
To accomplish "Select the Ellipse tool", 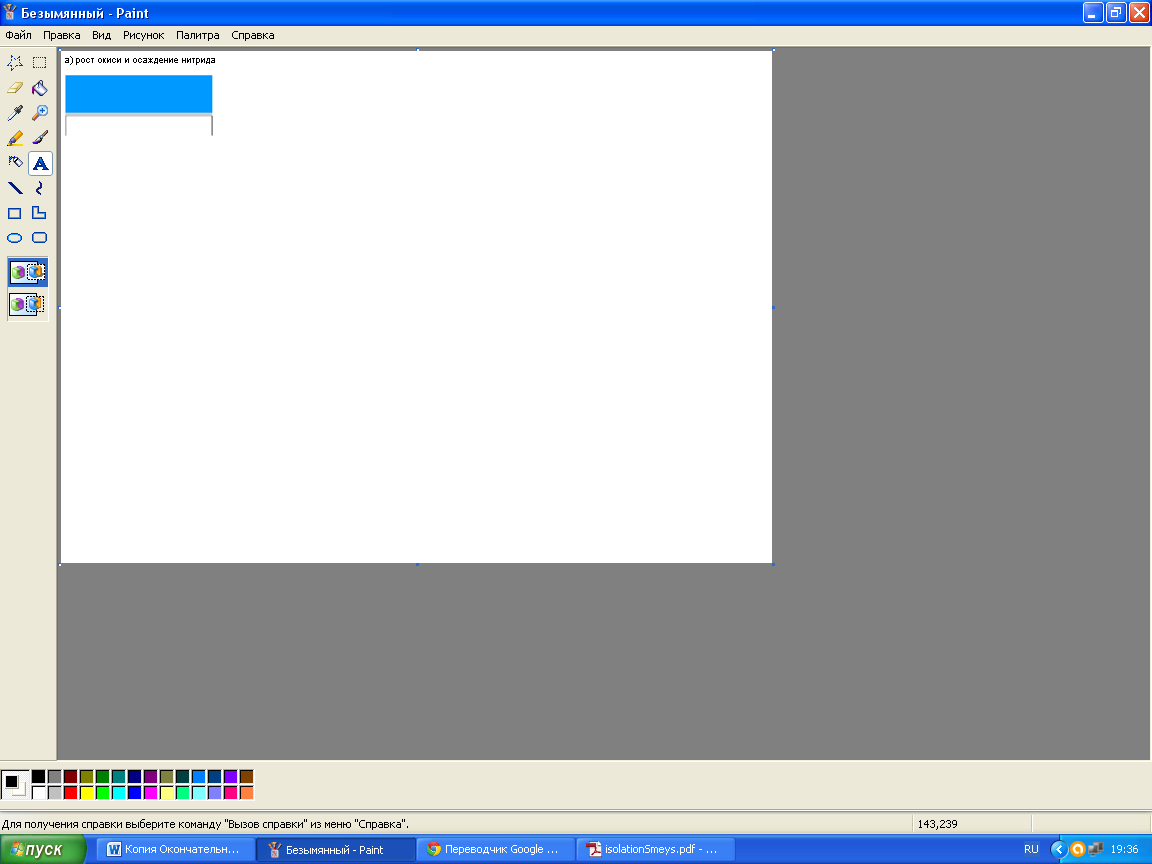I will 15,237.
